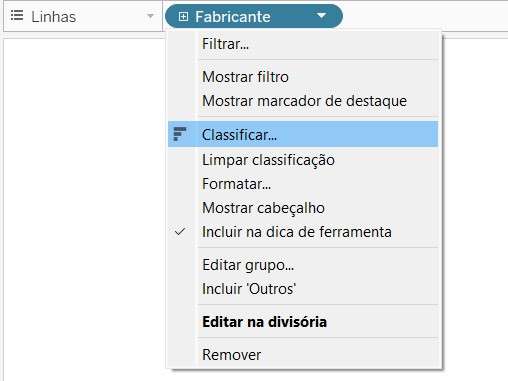Open the Fabricante pill dropdown arrow
The height and width of the screenshot is (381, 508).
click(321, 16)
